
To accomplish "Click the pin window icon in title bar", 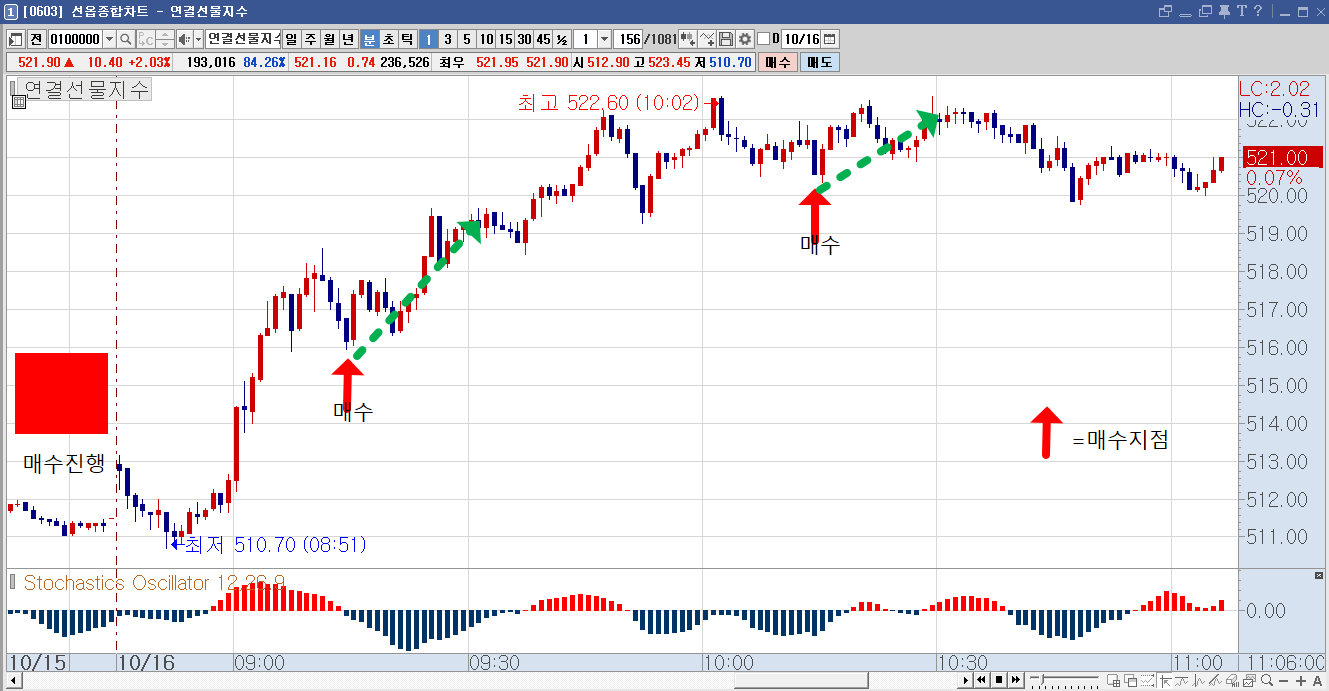I will pos(1225,11).
